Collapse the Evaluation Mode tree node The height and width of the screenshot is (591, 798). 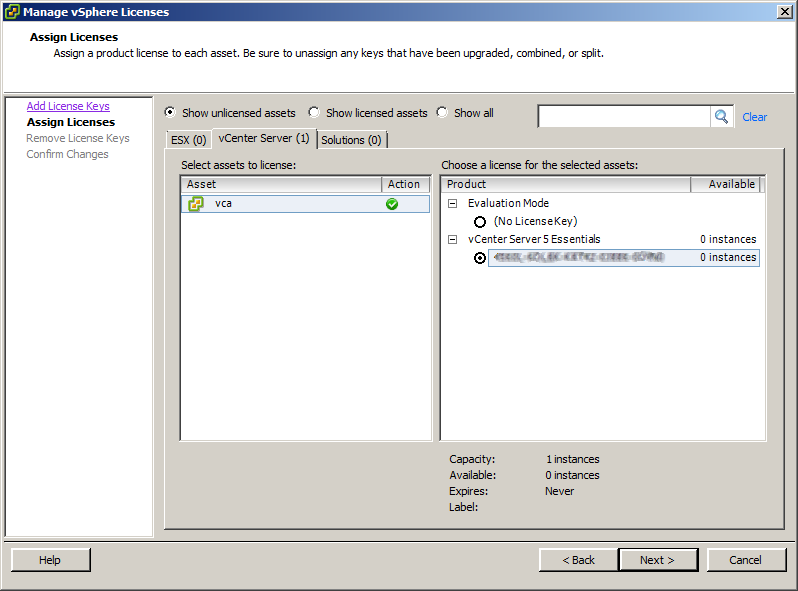(452, 204)
